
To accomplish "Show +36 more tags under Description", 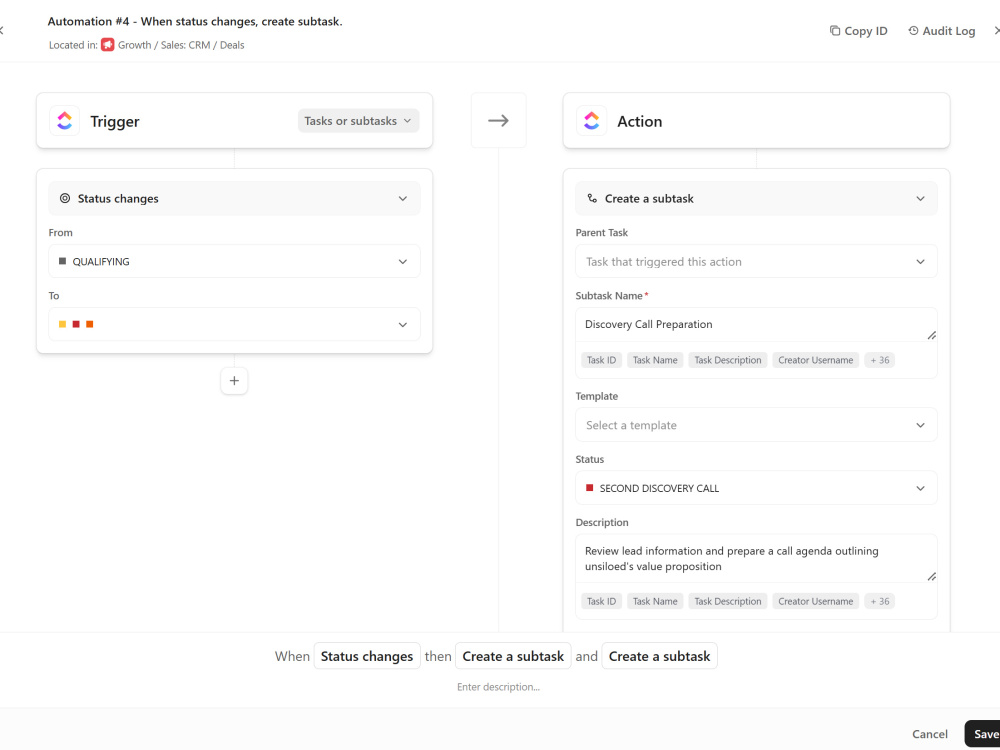I will (879, 601).
